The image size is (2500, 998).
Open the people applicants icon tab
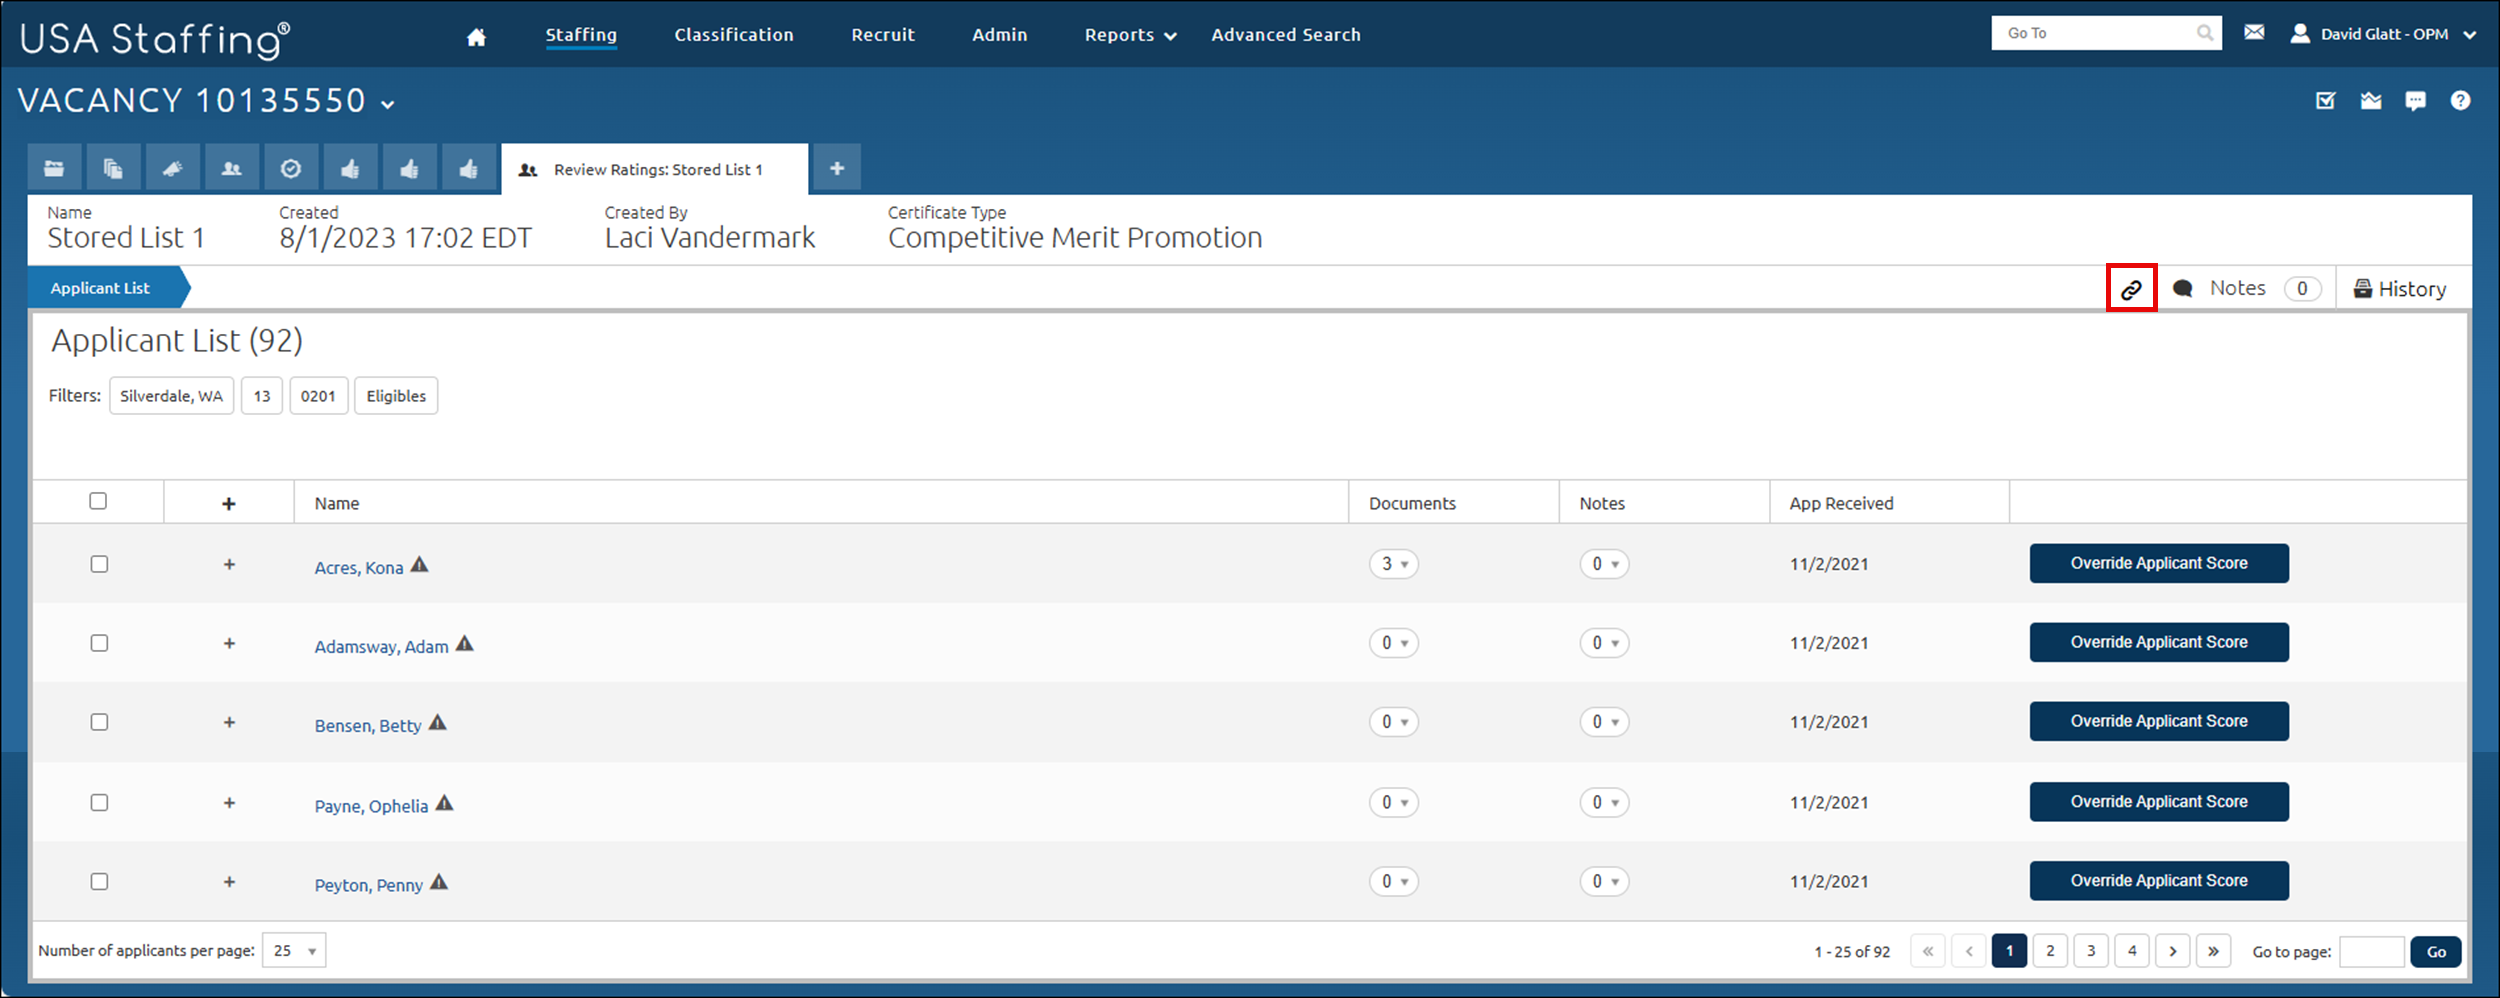[x=231, y=168]
